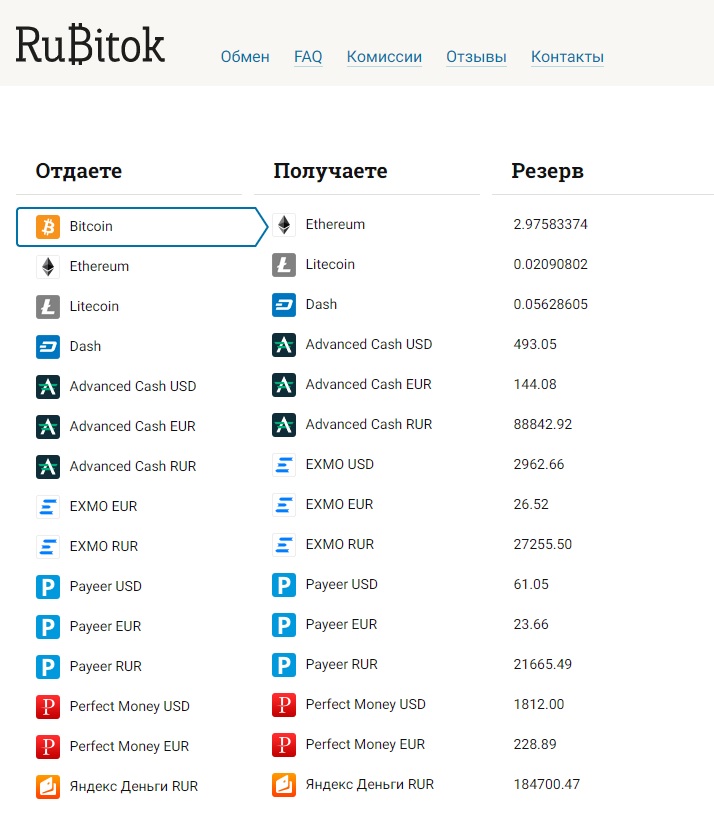Choose Payeer RUR label in Получаете list
The image size is (714, 823).
tap(342, 664)
